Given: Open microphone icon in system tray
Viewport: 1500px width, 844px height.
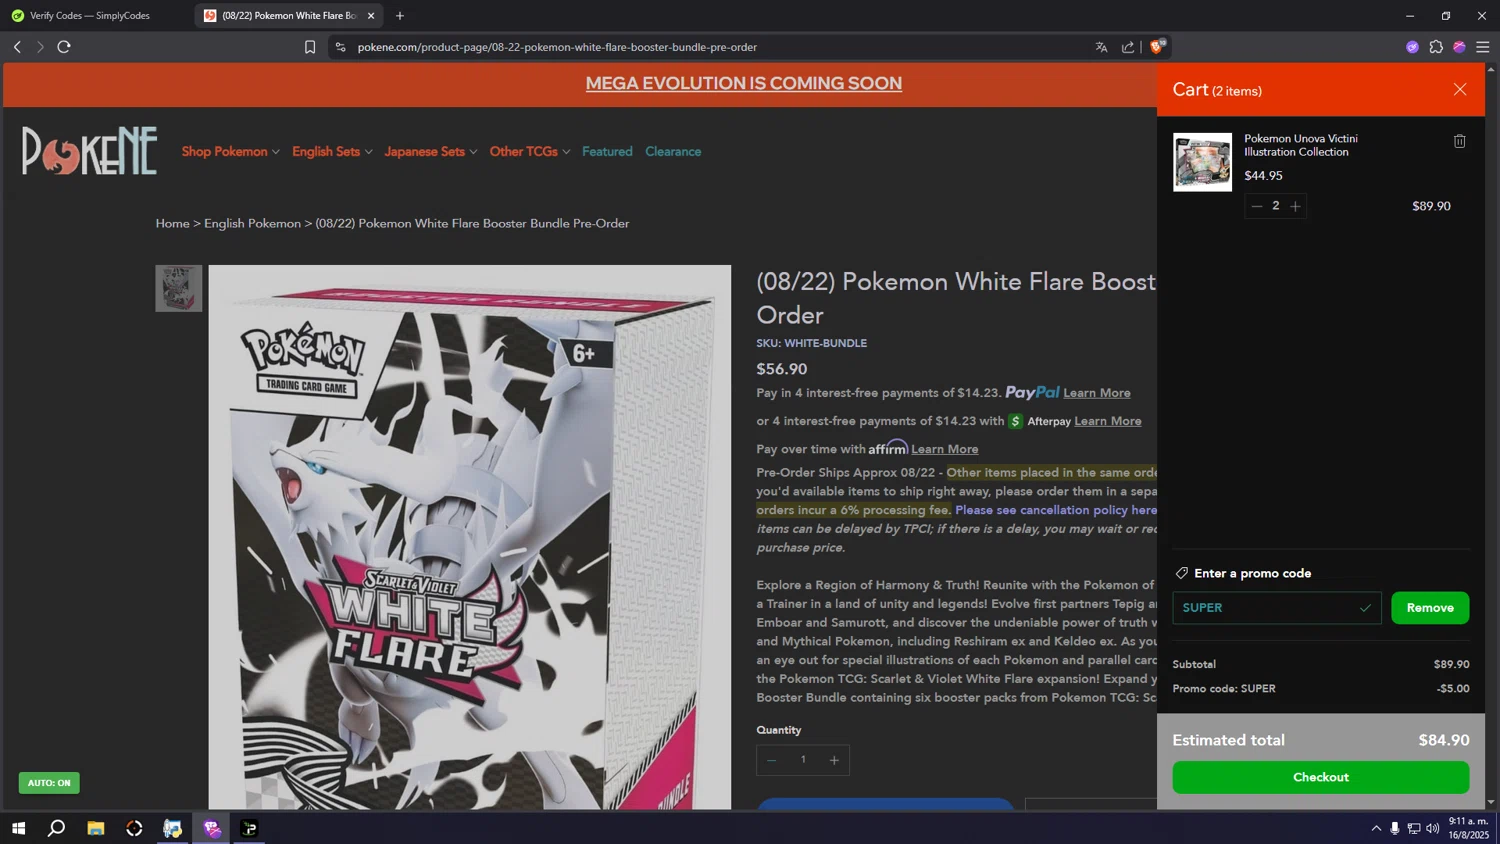Looking at the screenshot, I should click(x=1395, y=828).
